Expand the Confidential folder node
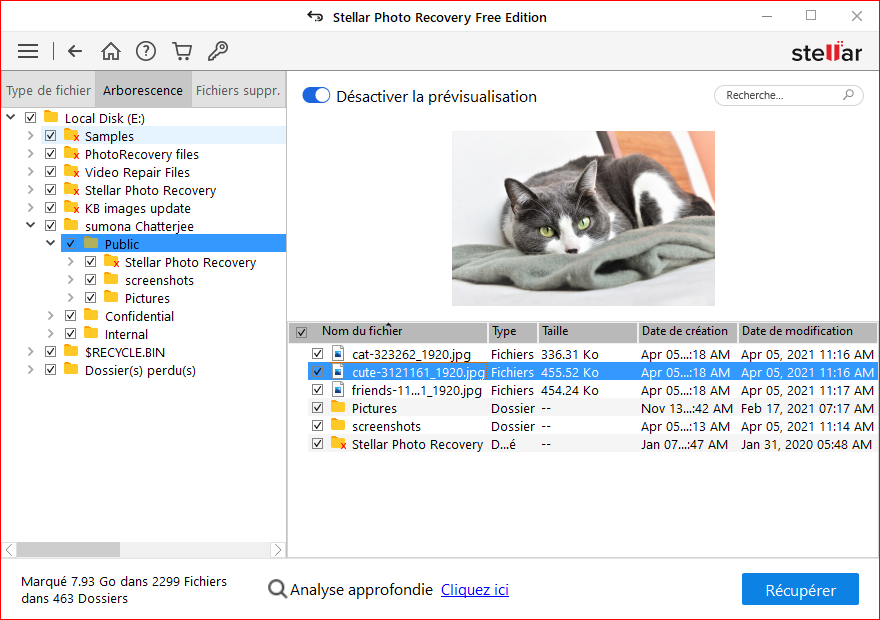 [51, 315]
